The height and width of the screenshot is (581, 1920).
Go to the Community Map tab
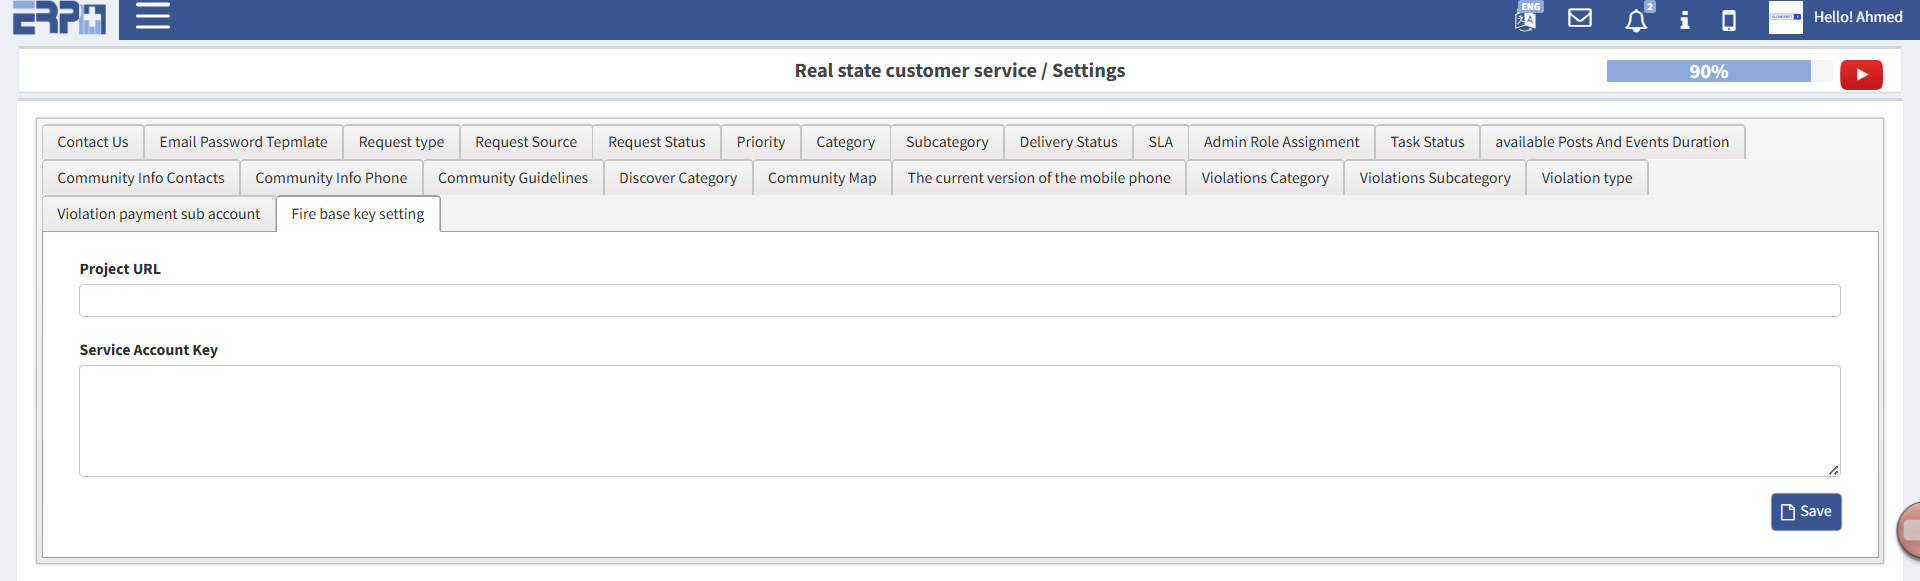(822, 178)
